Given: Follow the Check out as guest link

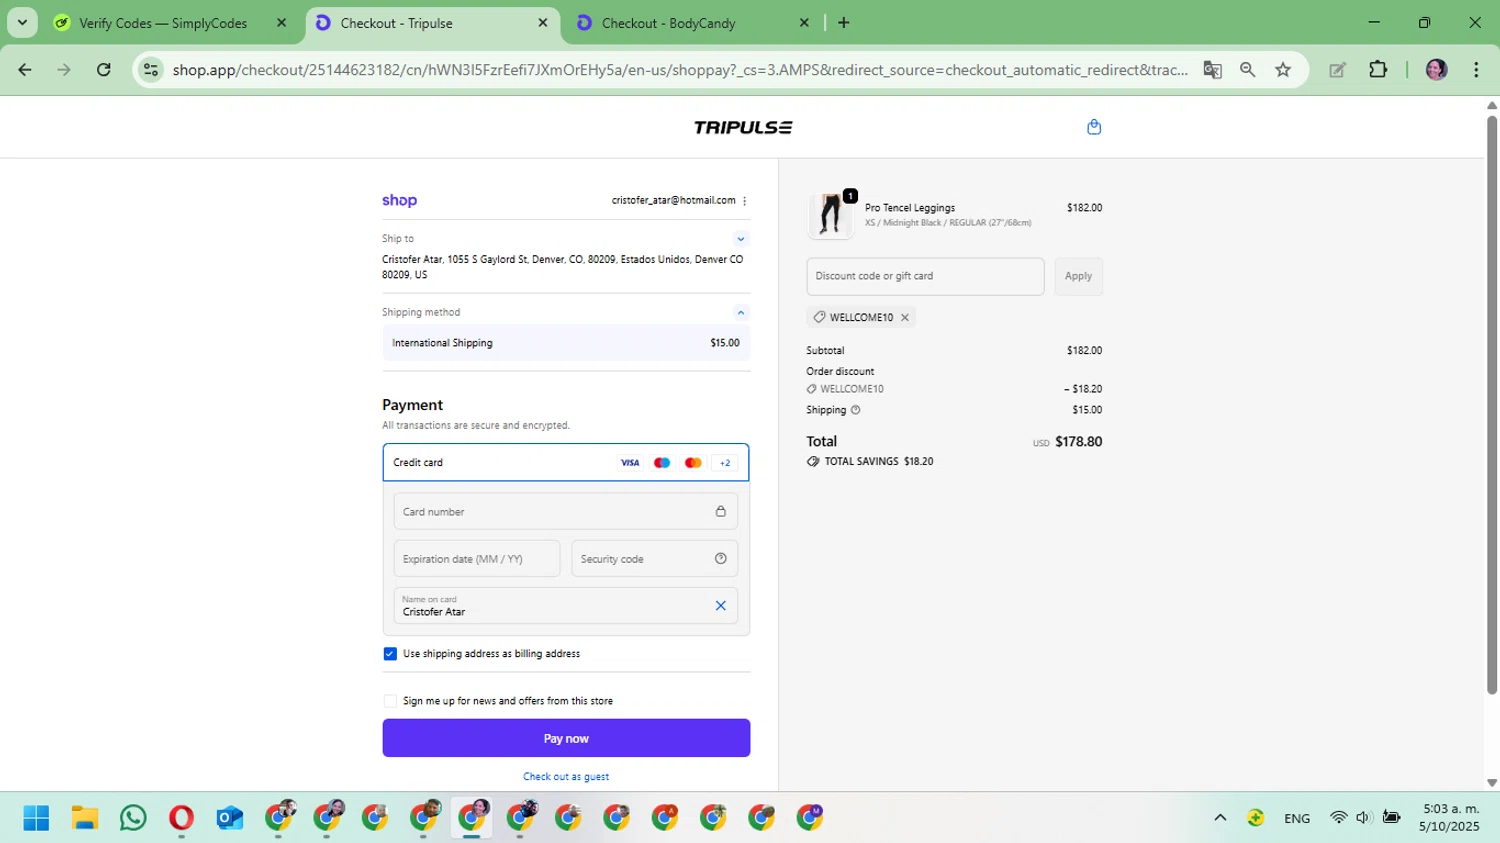Looking at the screenshot, I should pos(566,777).
